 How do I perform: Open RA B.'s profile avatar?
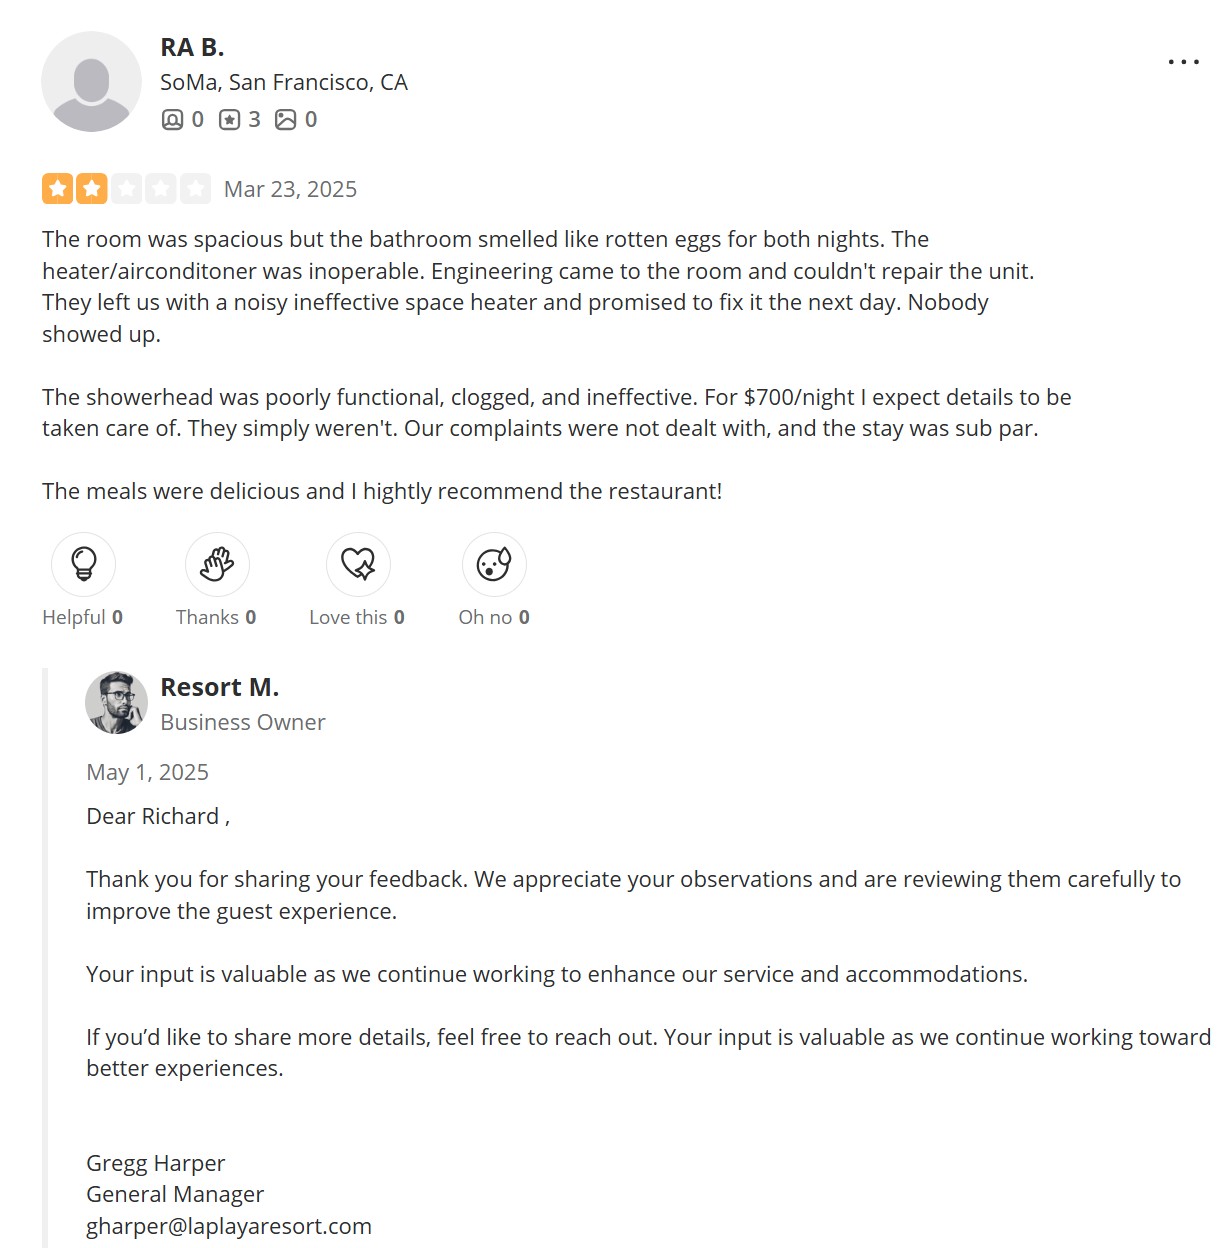coord(91,82)
